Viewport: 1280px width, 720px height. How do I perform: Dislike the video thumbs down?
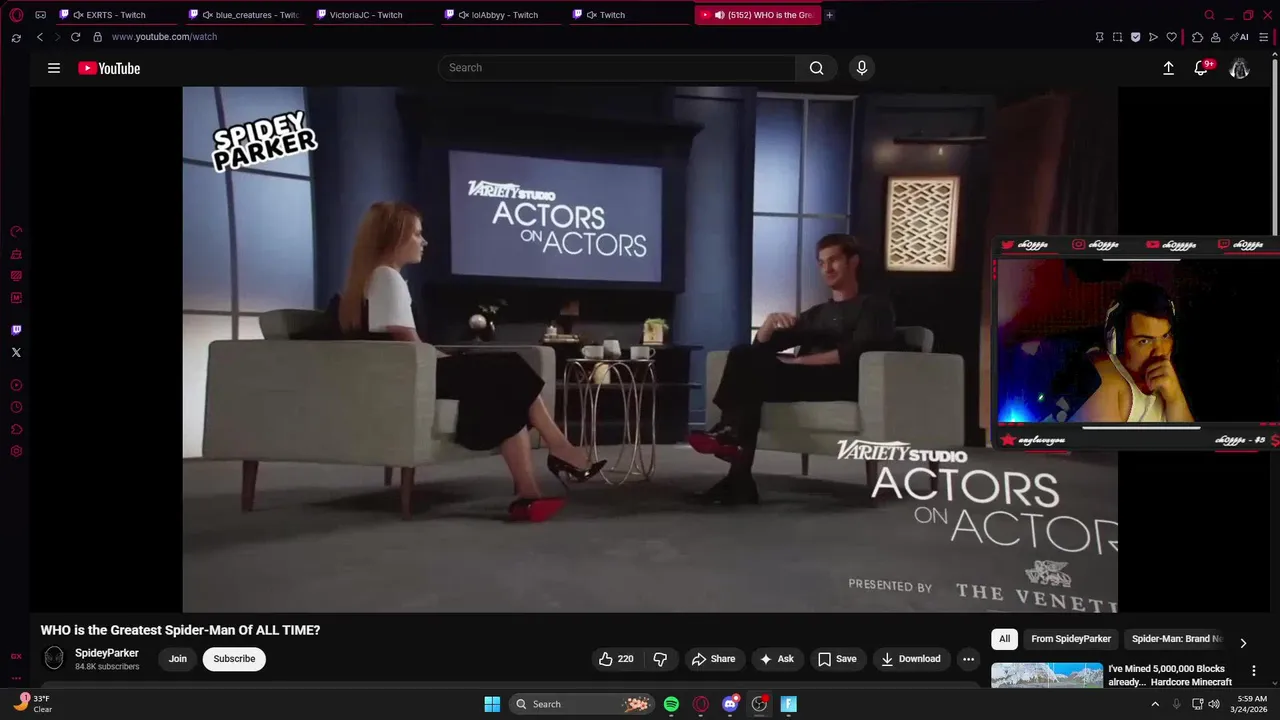660,659
